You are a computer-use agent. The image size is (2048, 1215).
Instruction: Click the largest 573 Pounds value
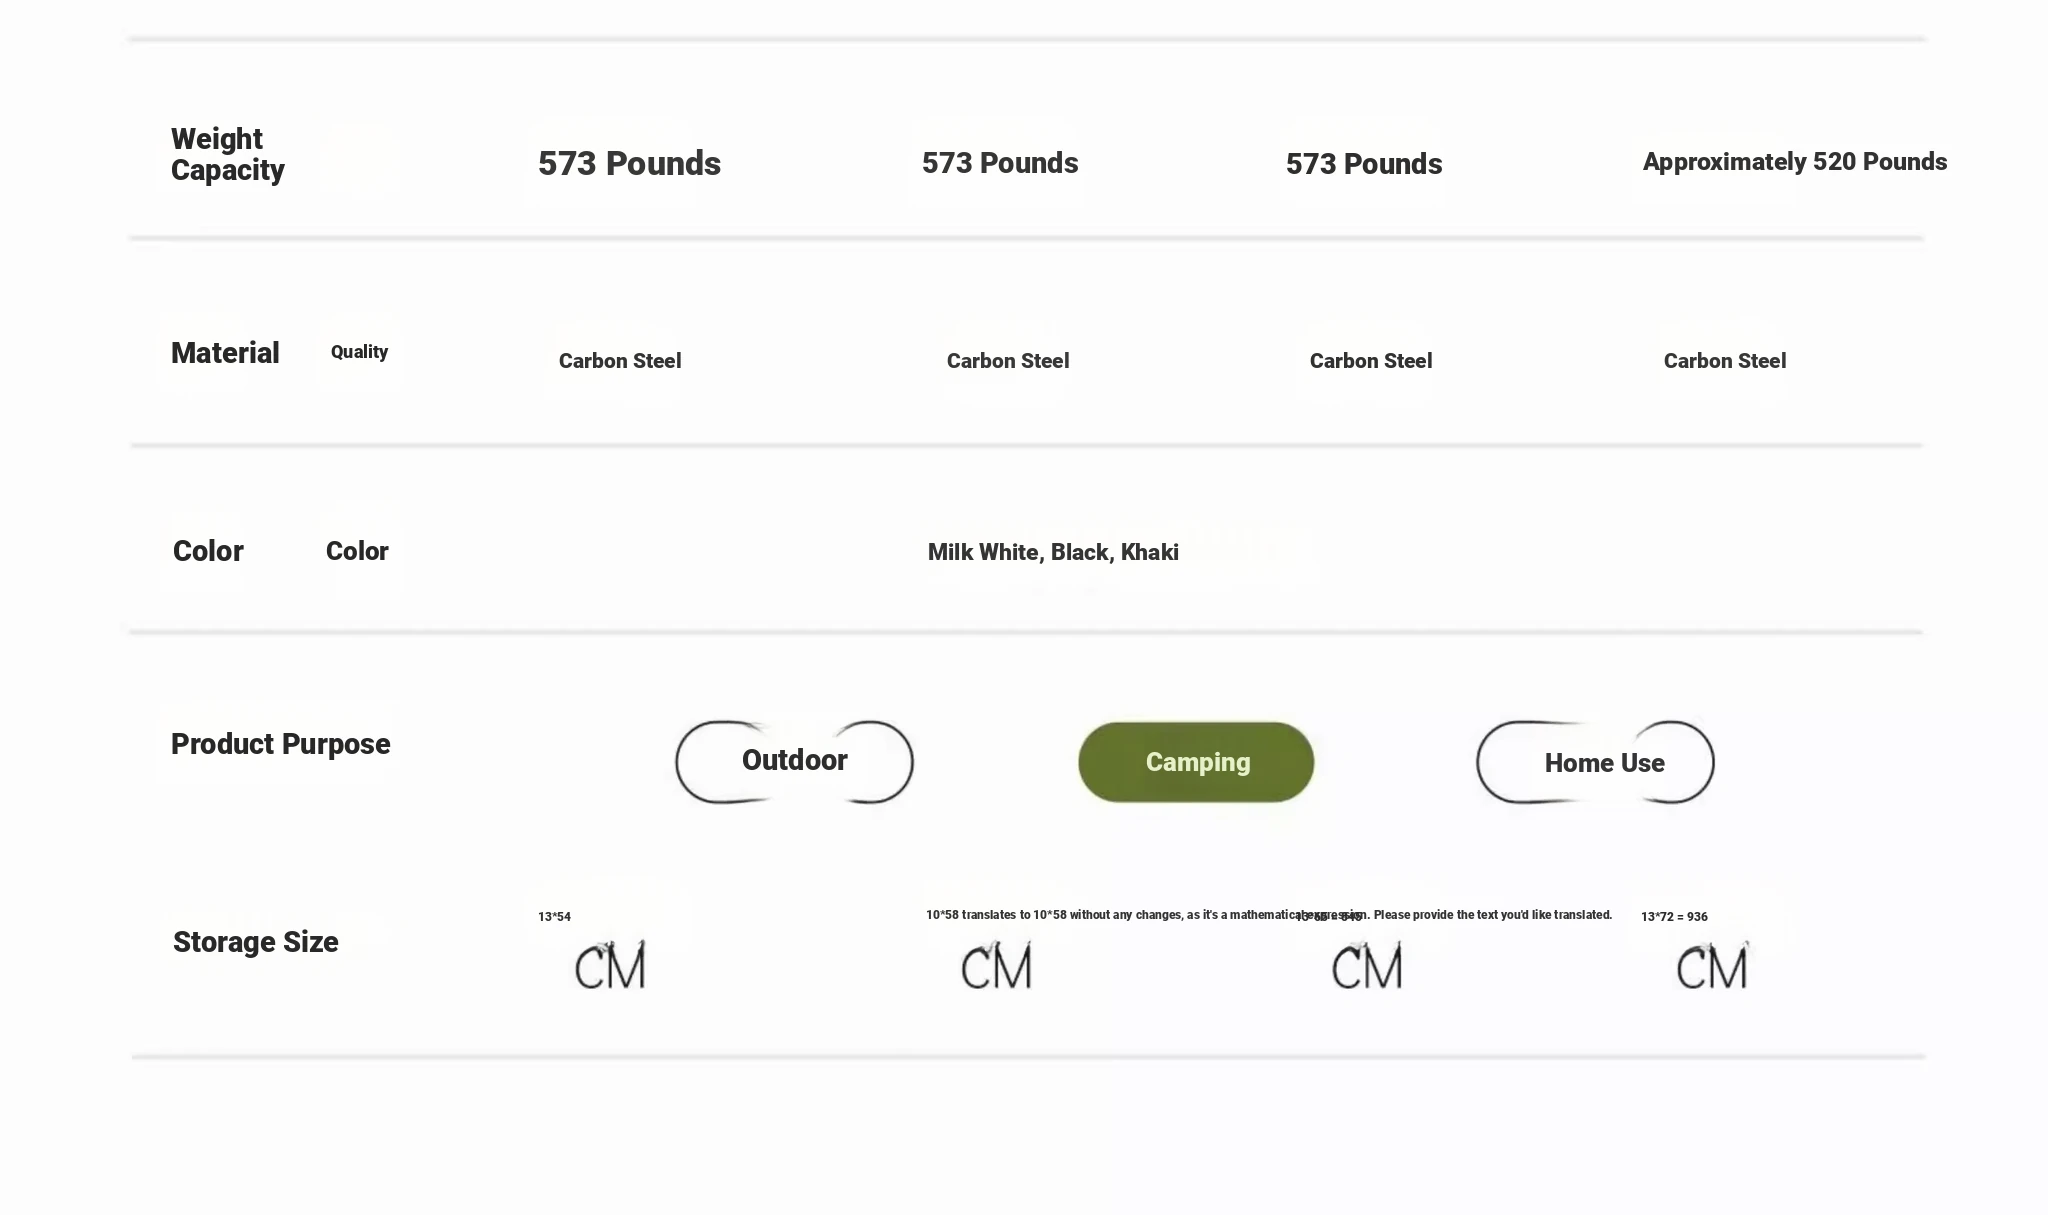[x=629, y=163]
